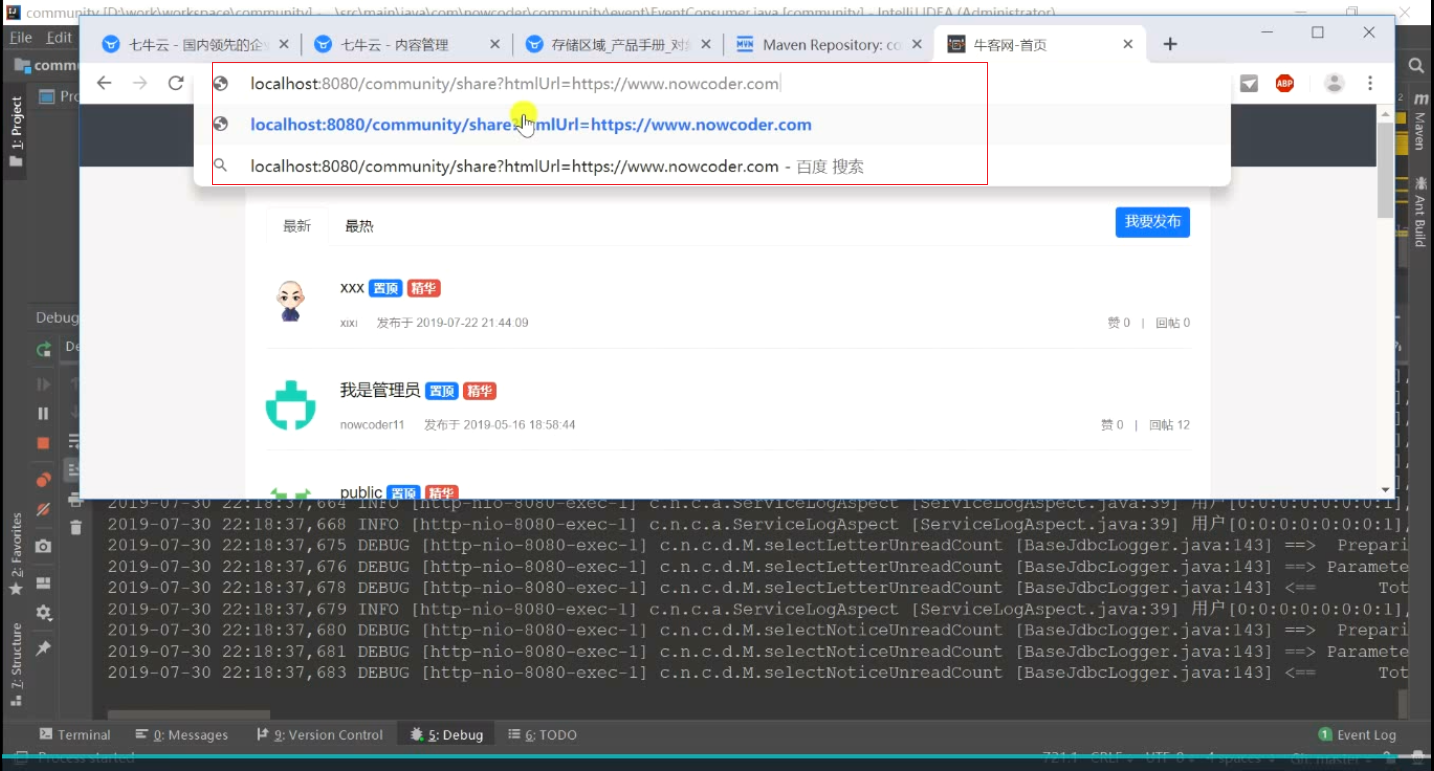The width and height of the screenshot is (1434, 771).
Task: Rerun the debug session in IntelliJ
Action: tap(43, 350)
